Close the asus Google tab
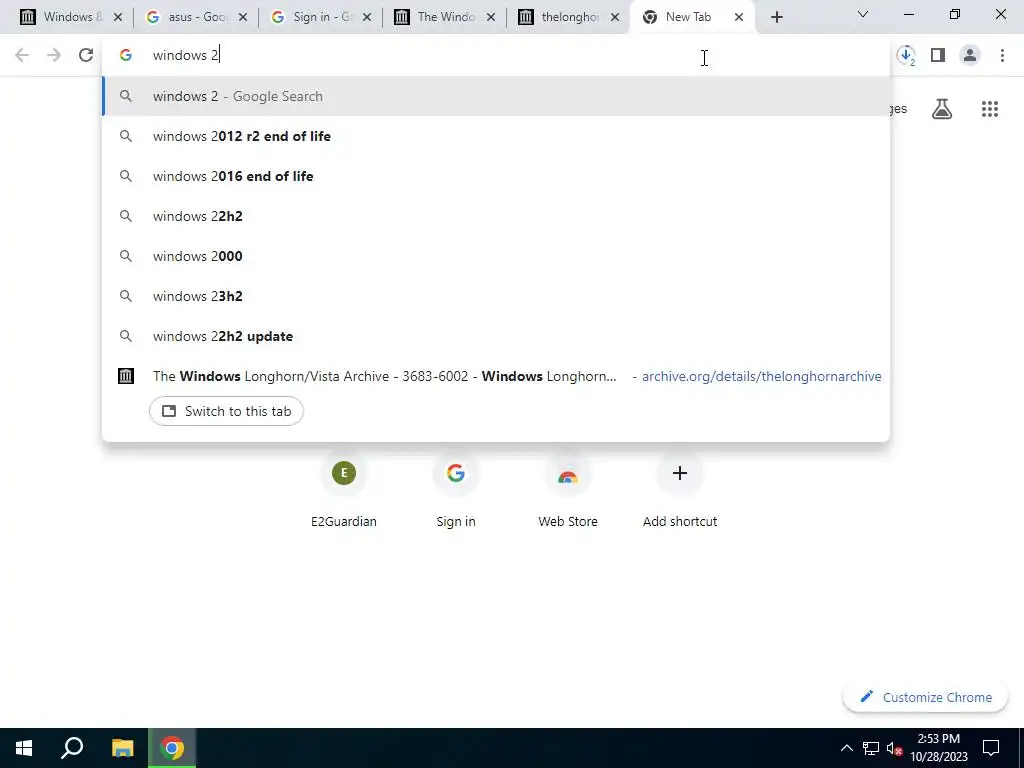Screen dimensions: 1024x768 point(242,18)
